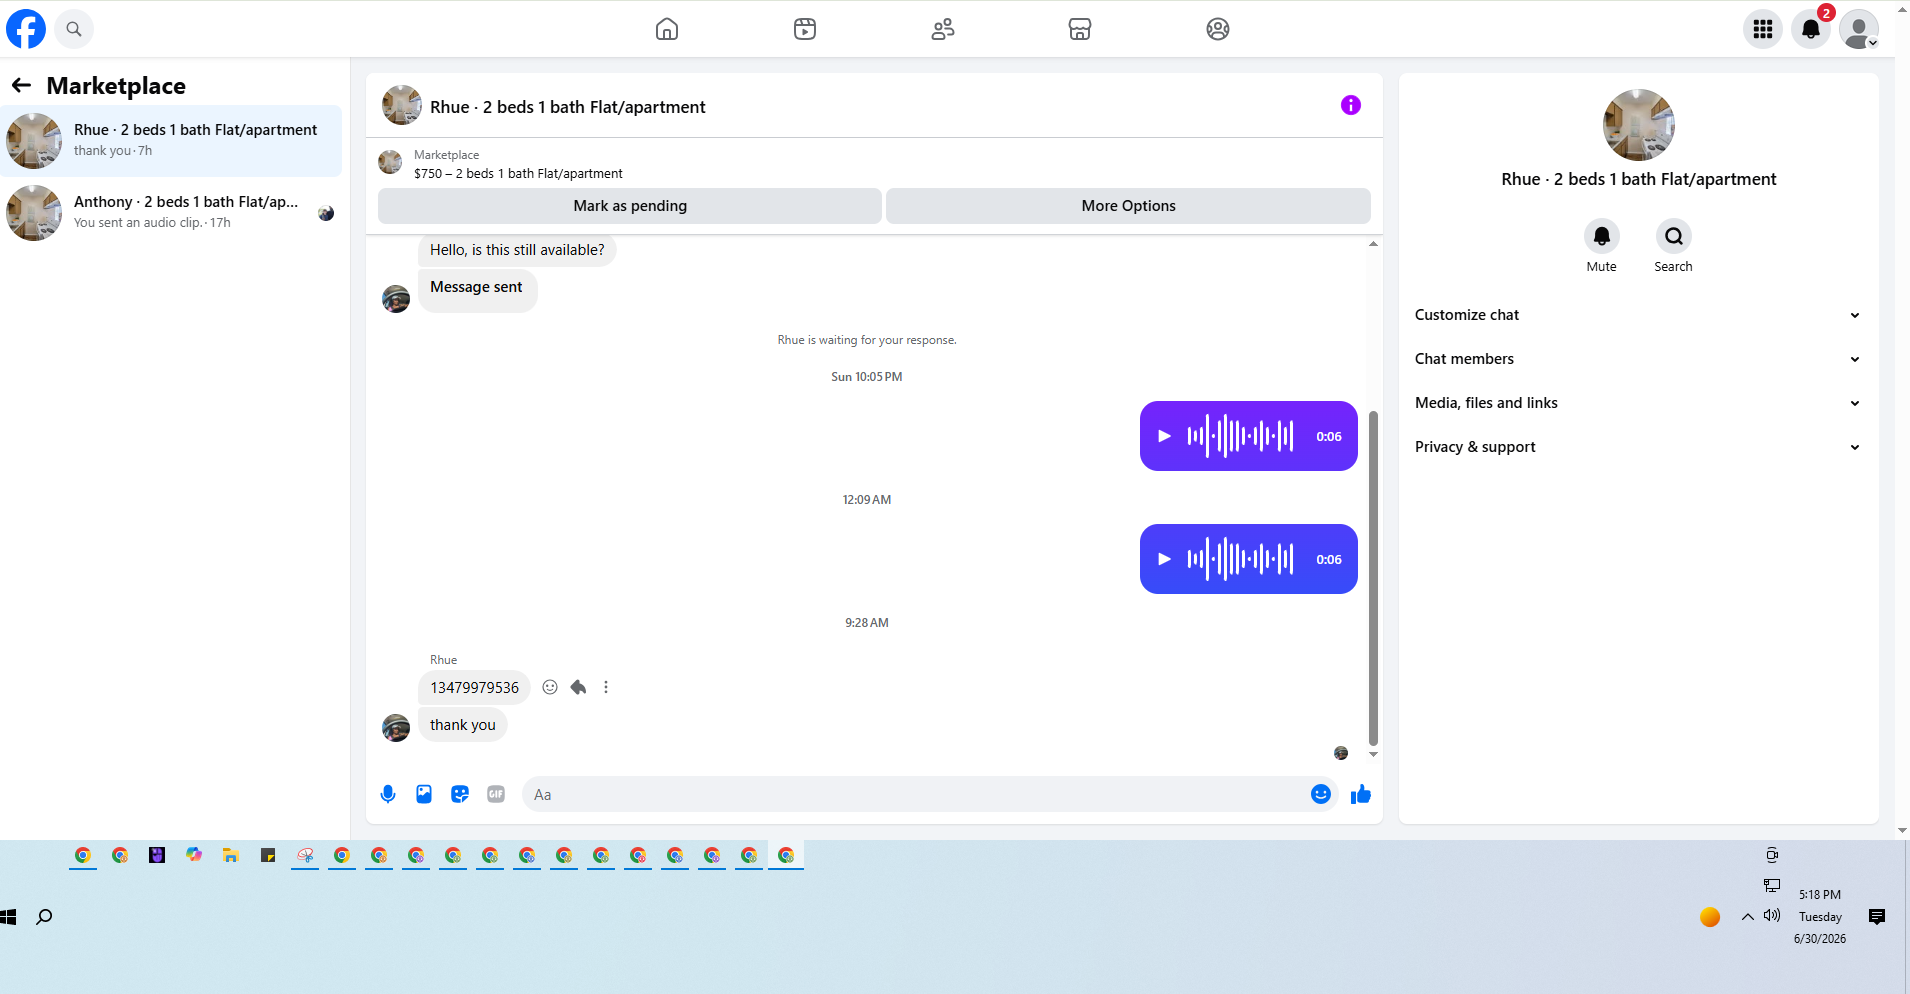Open More Options for the listing
This screenshot has height=994, width=1910.
click(x=1128, y=206)
